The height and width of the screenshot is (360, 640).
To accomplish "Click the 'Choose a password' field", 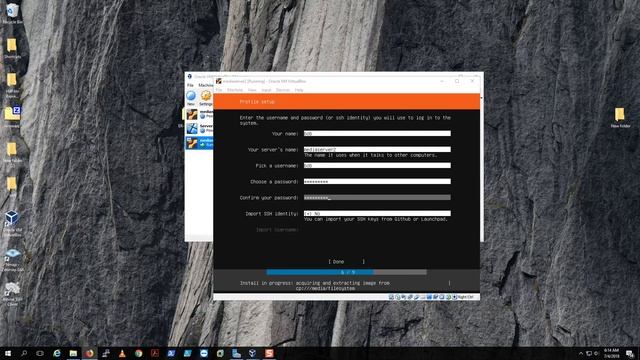I will pos(377,181).
